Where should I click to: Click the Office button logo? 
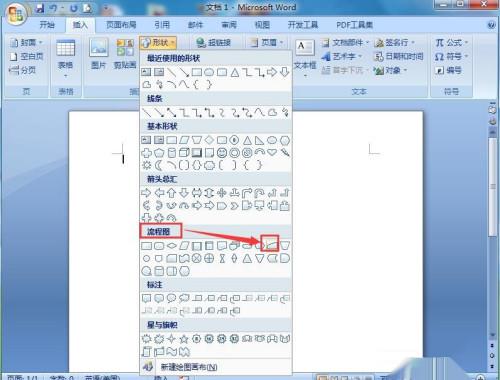tap(16, 14)
